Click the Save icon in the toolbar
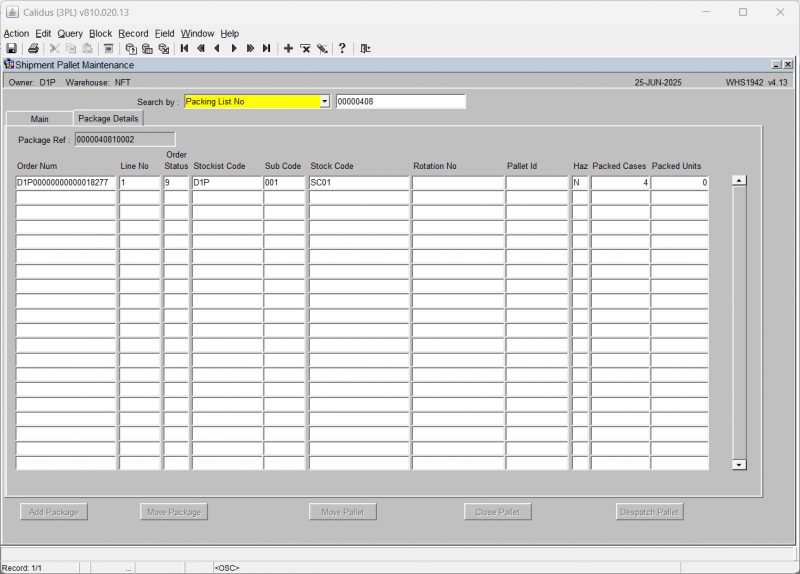The width and height of the screenshot is (800, 574). pyautogui.click(x=11, y=48)
